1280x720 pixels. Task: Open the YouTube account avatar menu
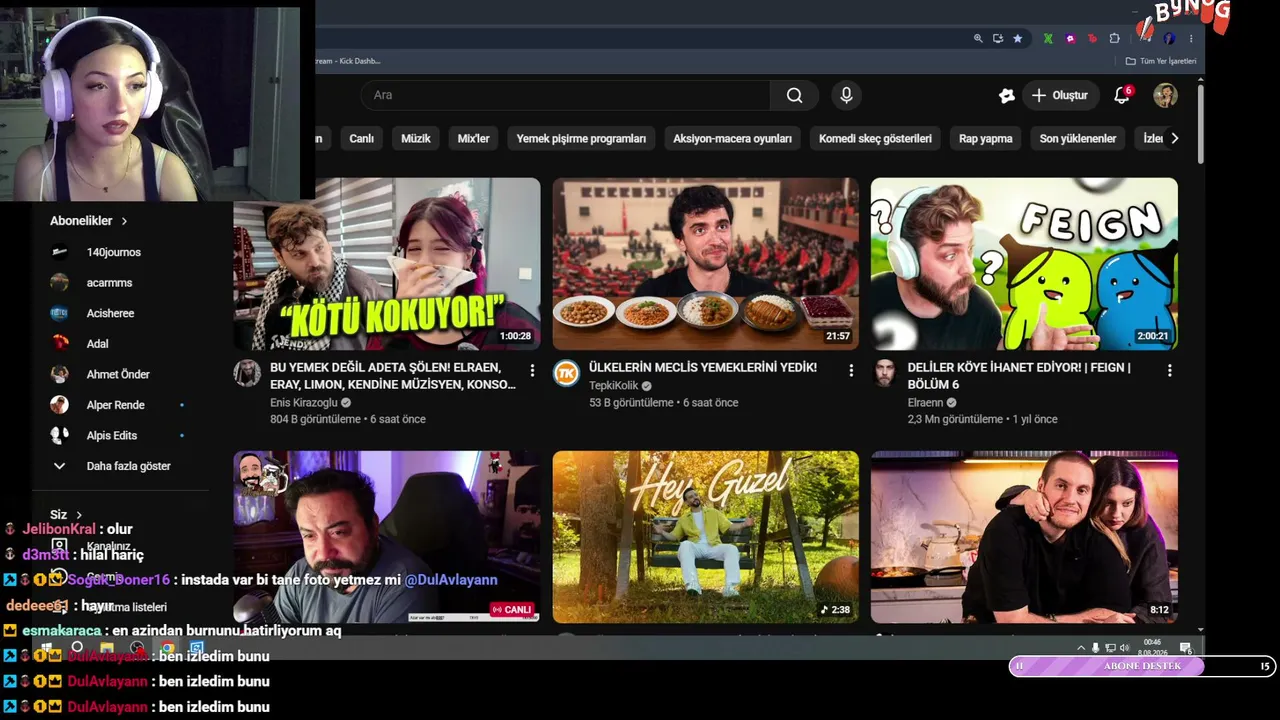[1165, 95]
